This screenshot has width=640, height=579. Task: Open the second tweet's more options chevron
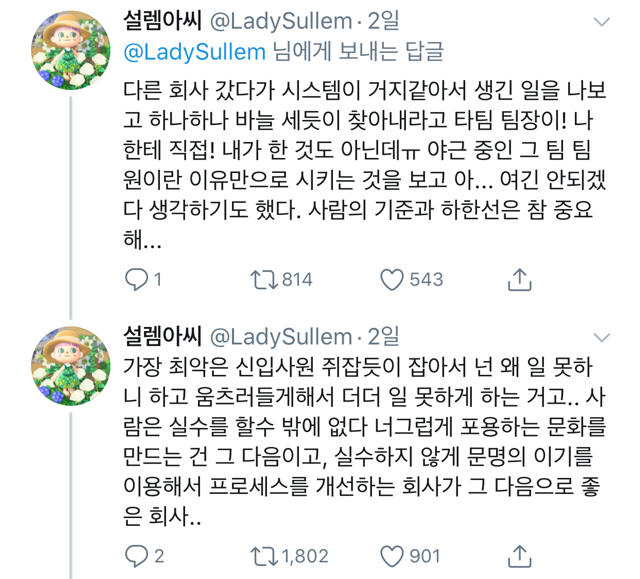(601, 337)
